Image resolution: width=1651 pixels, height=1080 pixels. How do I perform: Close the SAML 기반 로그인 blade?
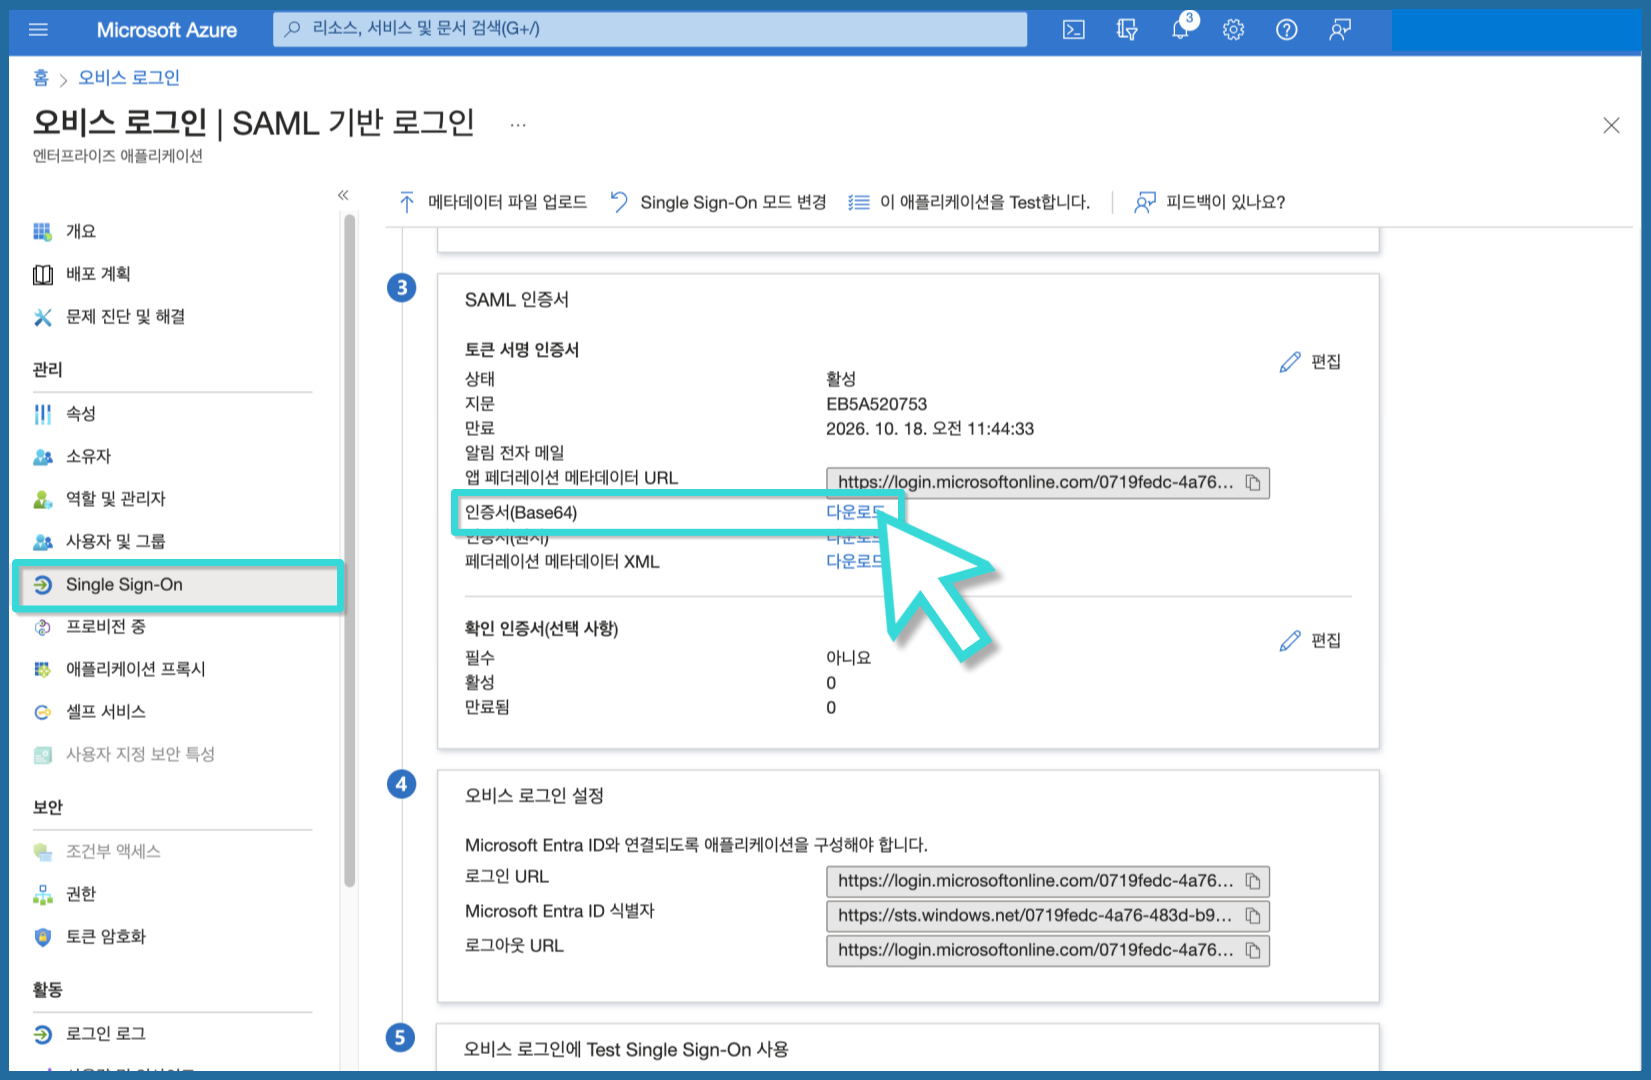[1611, 125]
